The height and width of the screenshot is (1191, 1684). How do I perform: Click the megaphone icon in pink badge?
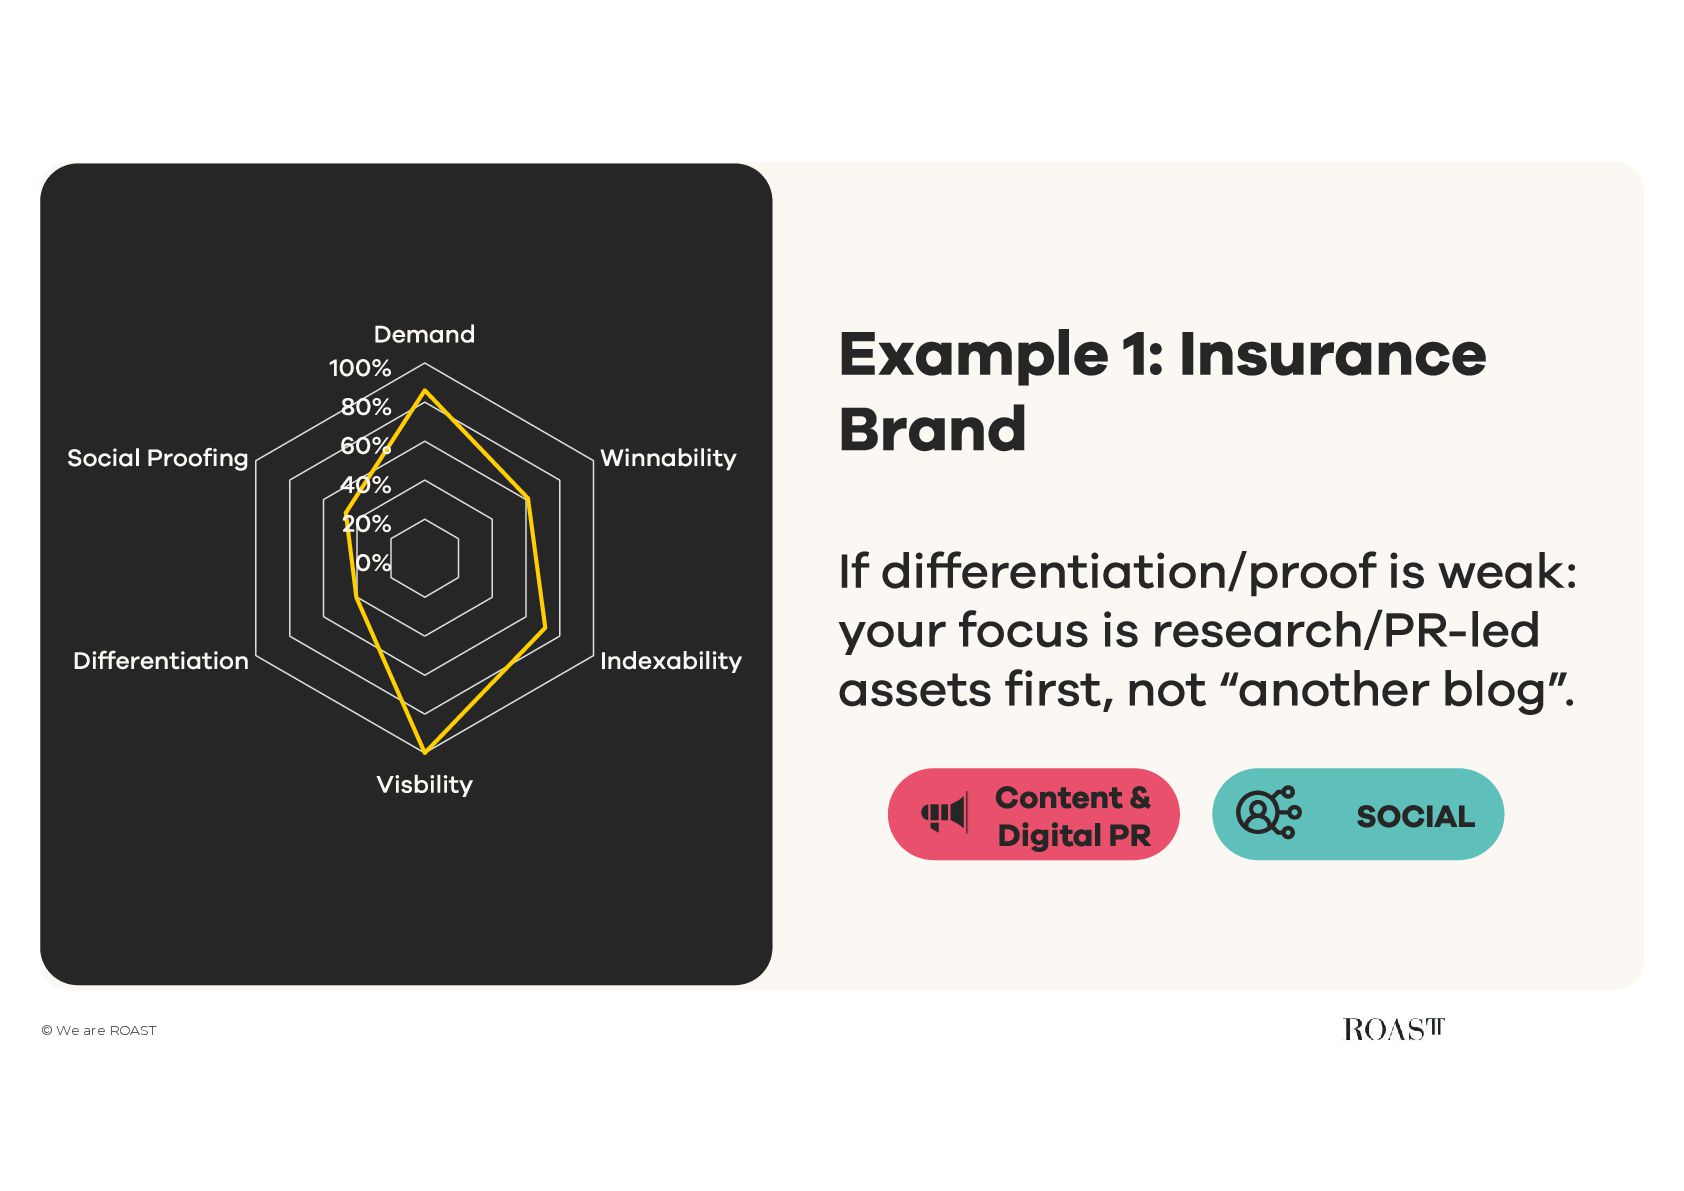[945, 814]
